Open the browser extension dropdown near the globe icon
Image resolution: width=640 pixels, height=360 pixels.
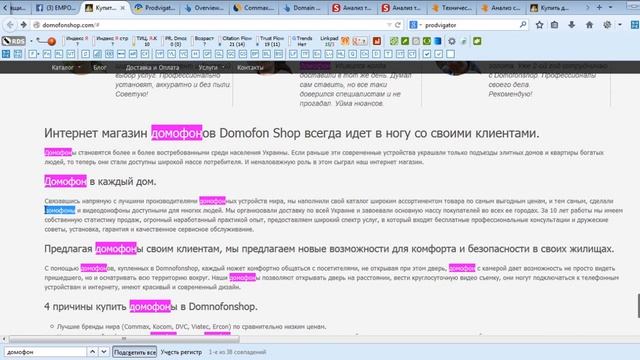[620, 25]
